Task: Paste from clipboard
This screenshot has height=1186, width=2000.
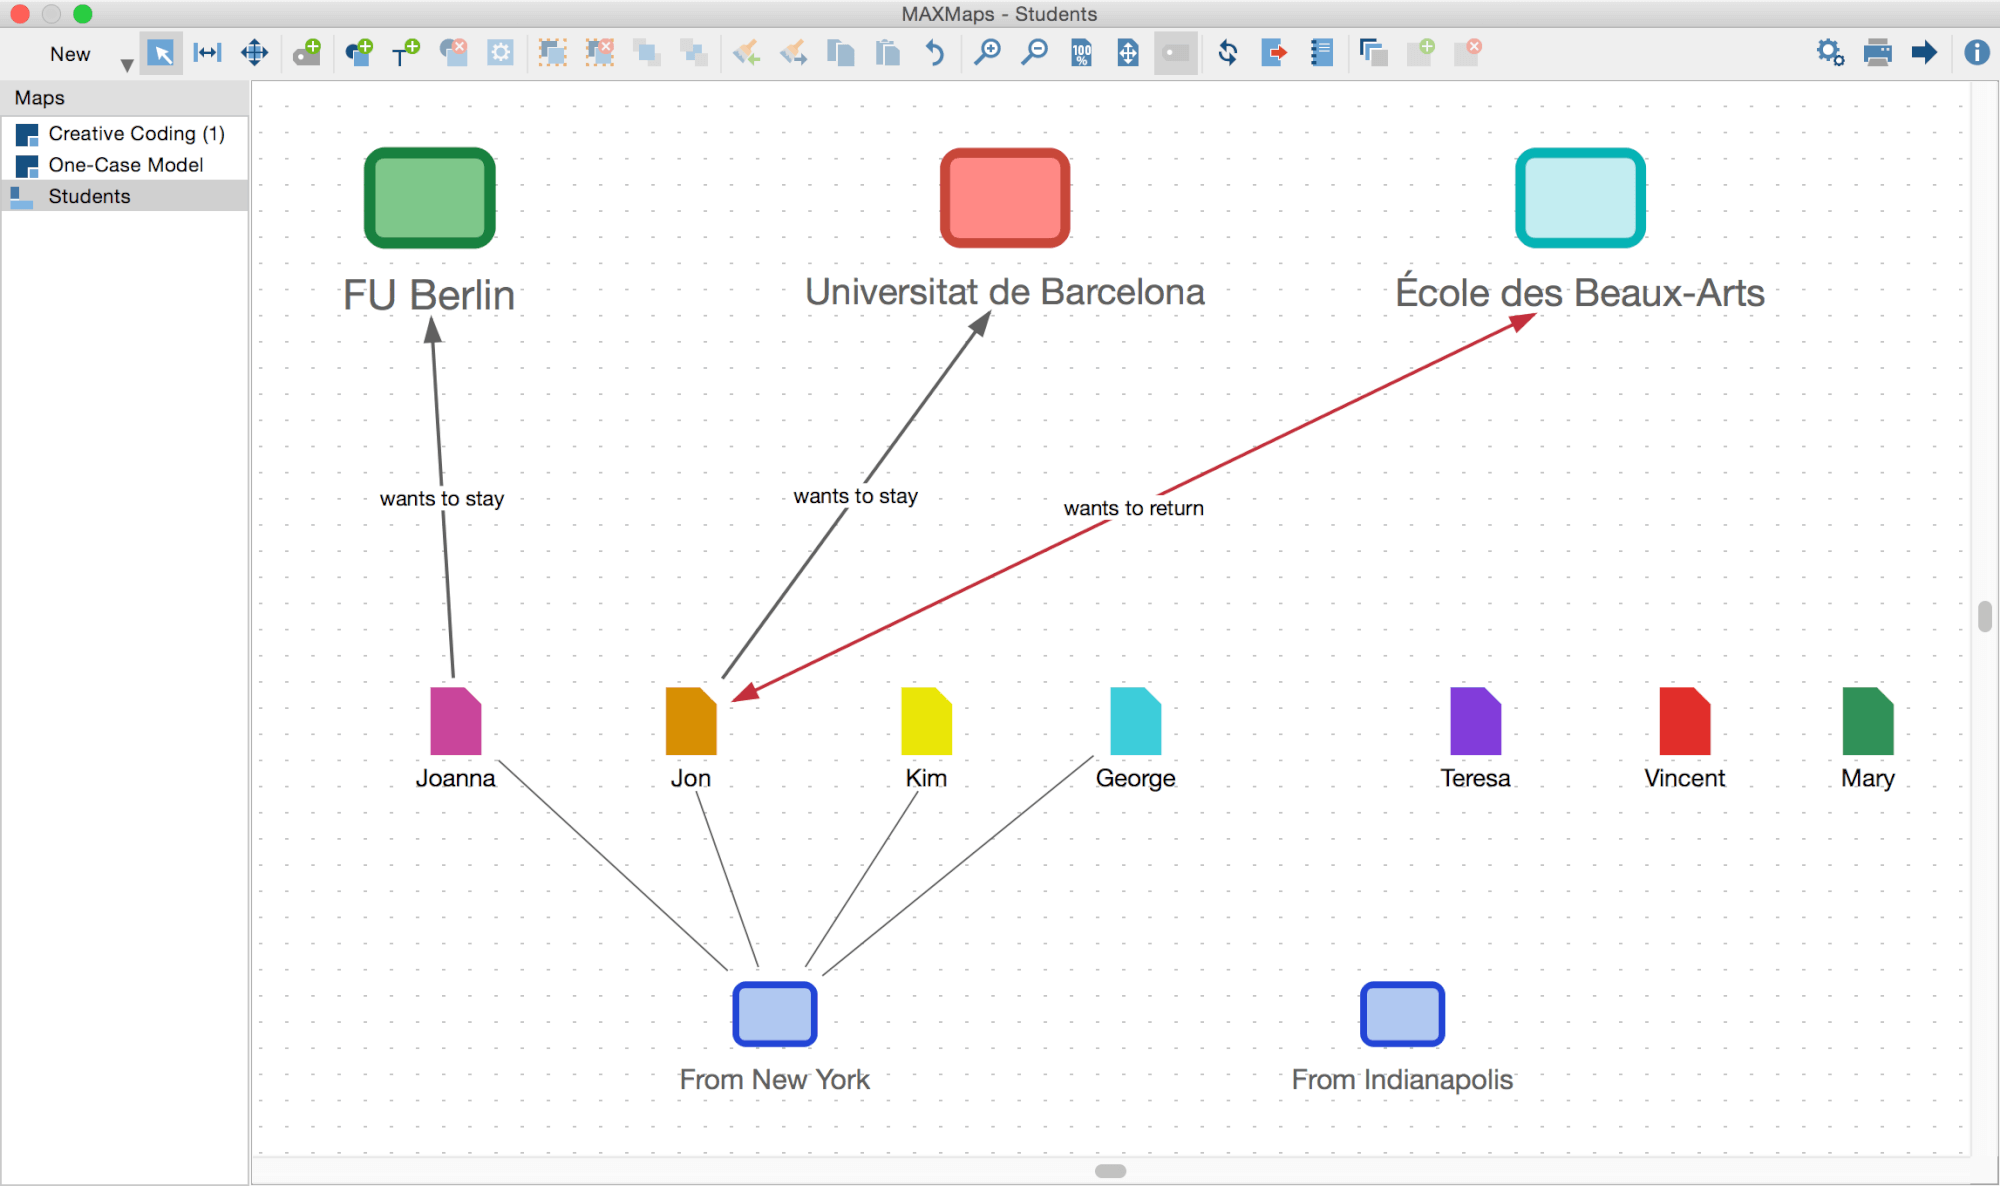Action: [x=888, y=53]
